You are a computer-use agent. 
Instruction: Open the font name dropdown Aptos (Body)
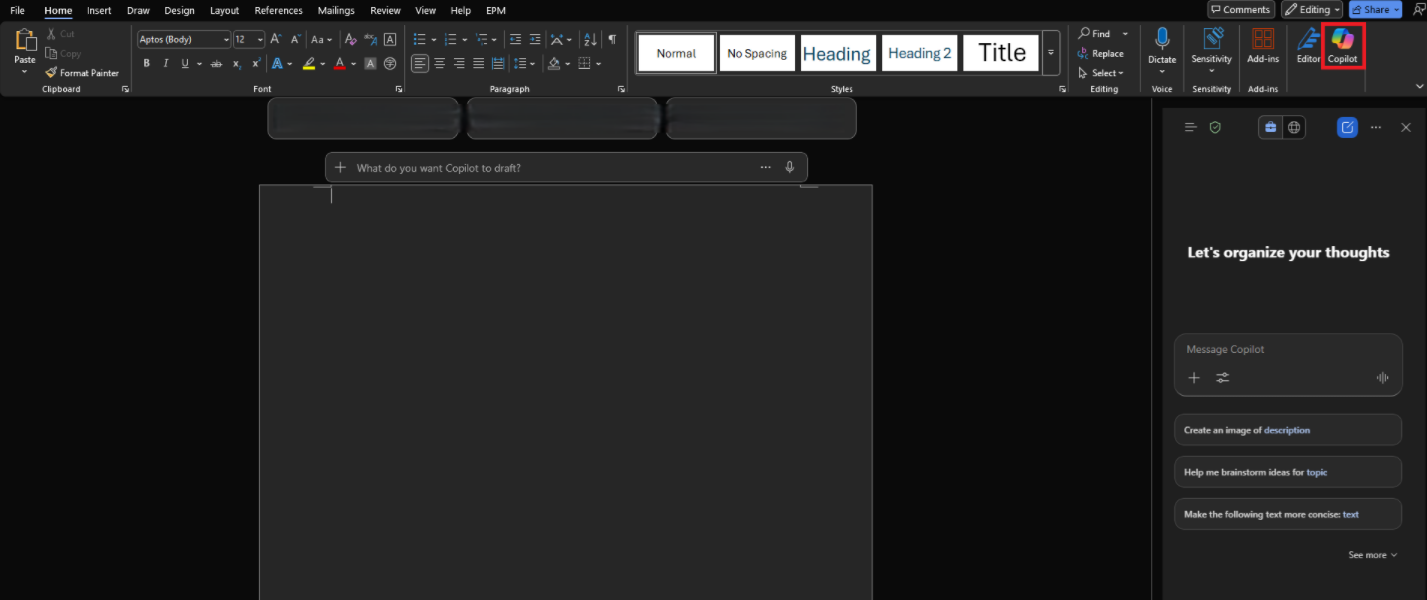tap(225, 39)
